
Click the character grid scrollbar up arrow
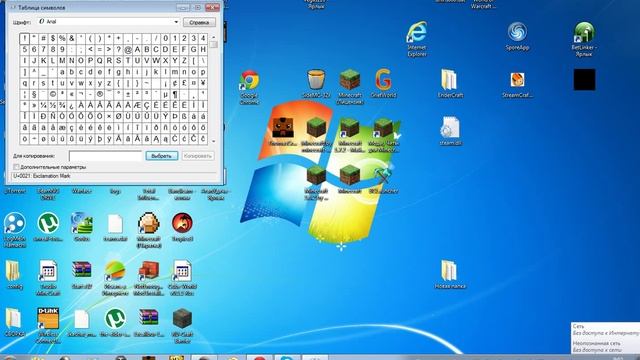(x=213, y=37)
